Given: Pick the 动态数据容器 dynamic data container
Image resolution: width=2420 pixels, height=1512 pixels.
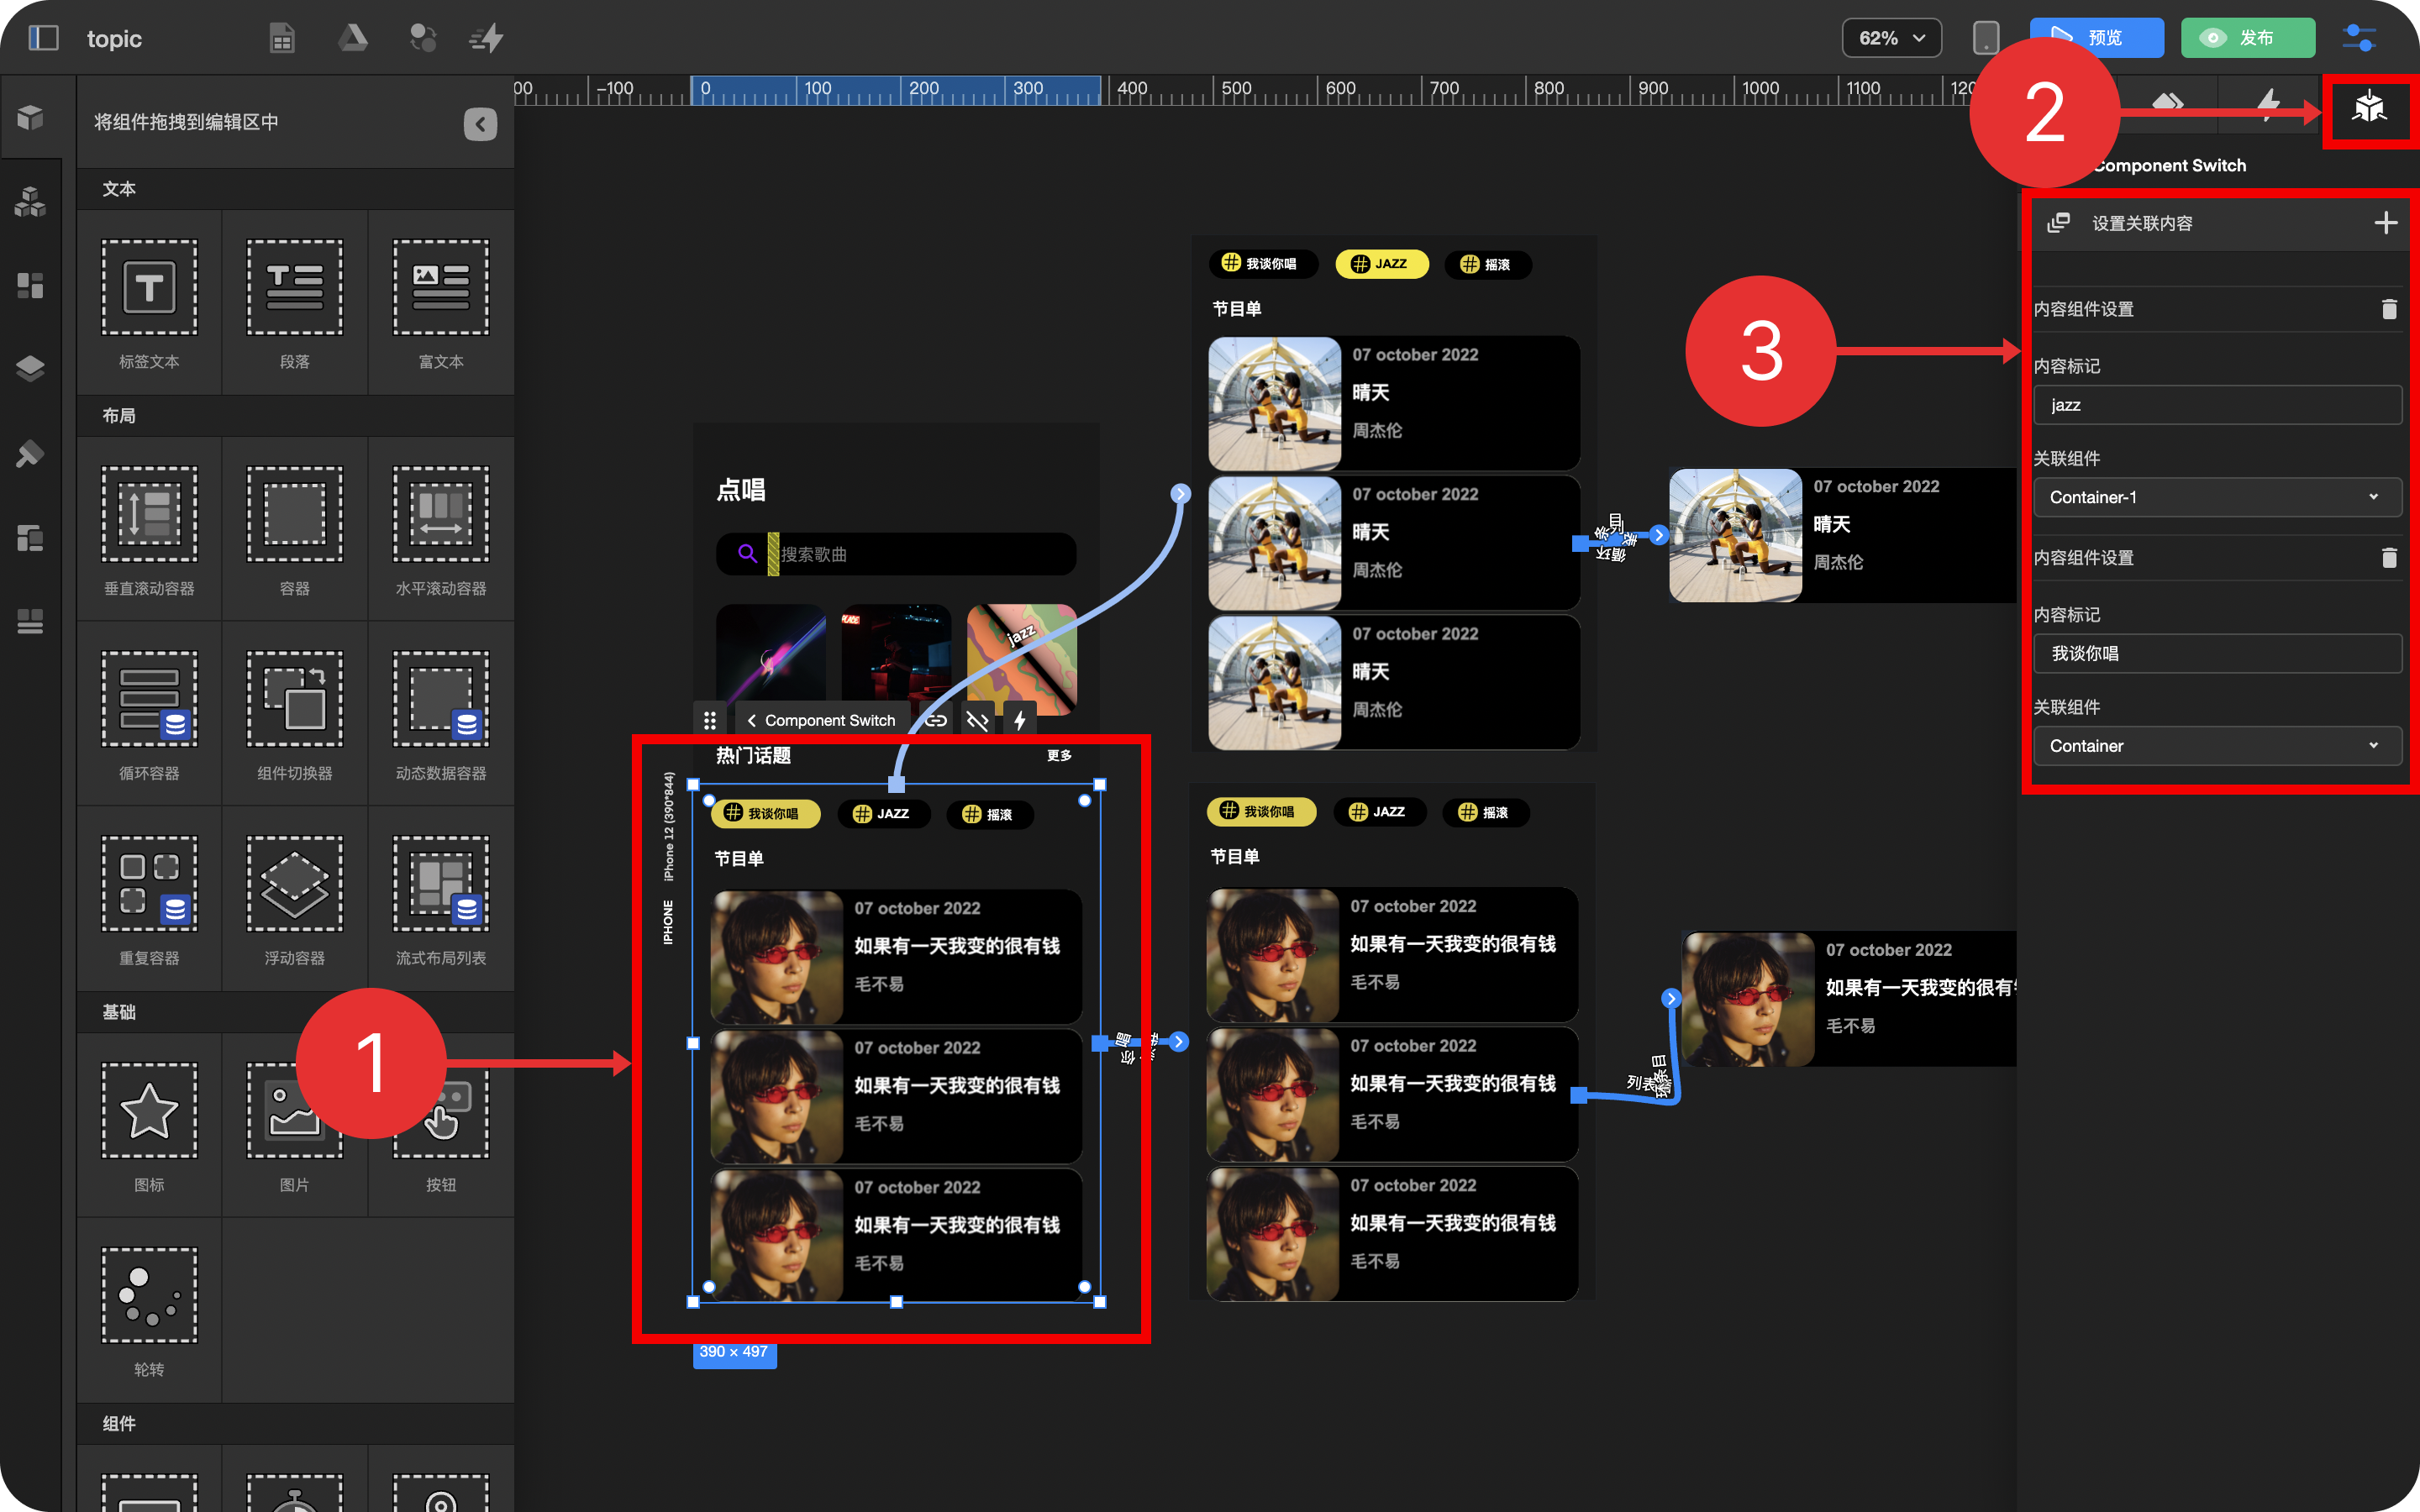Looking at the screenshot, I should tap(441, 714).
